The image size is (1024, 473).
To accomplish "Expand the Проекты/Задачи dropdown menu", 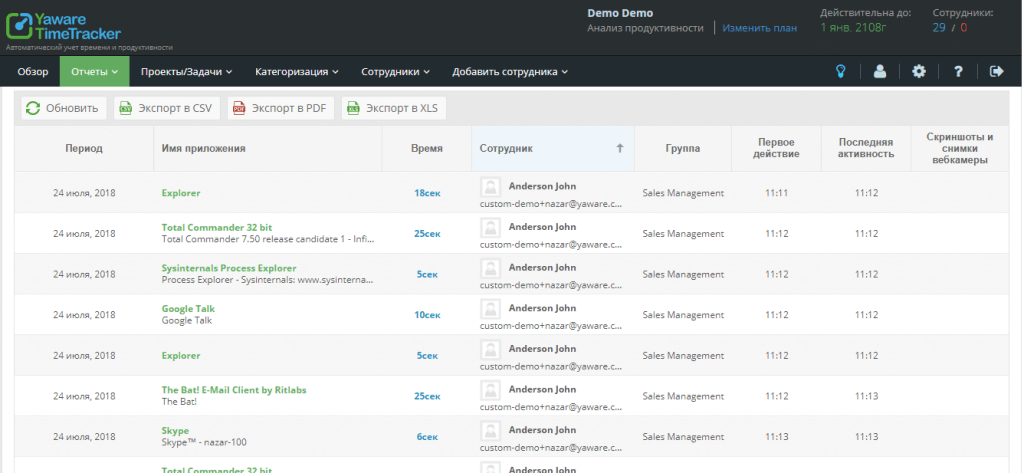I will pyautogui.click(x=186, y=71).
